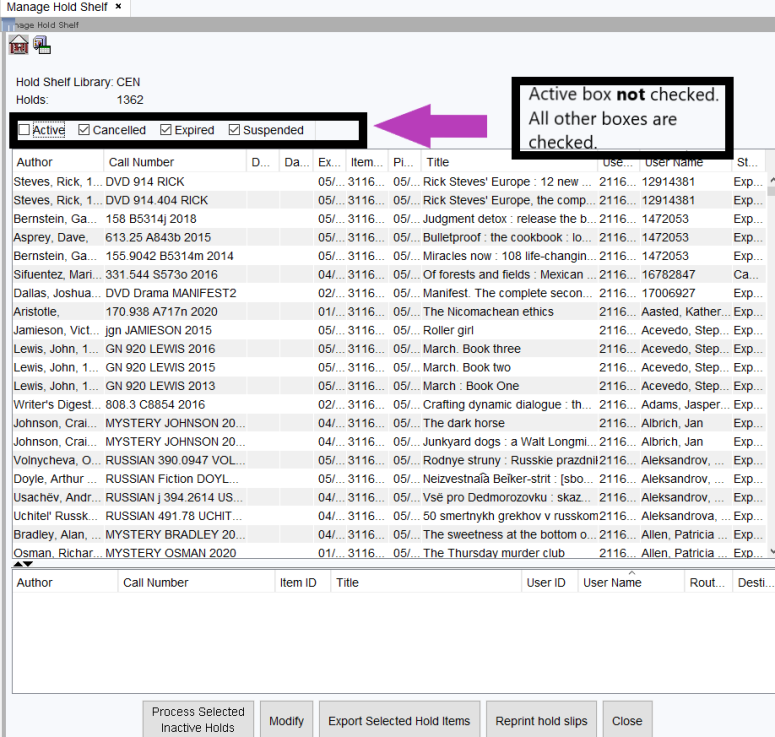The image size is (775, 737).
Task: Click the library building icon in the toolbar
Action: 19,45
